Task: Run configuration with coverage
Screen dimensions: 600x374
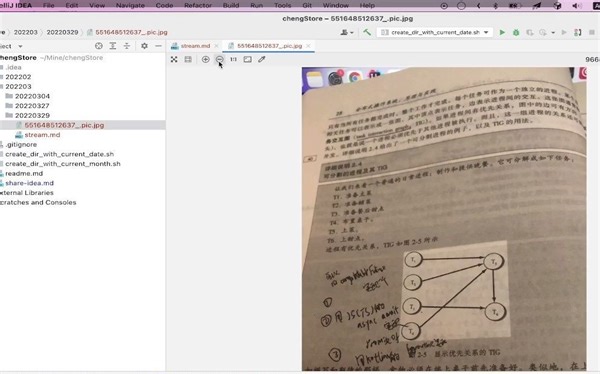Action: pyautogui.click(x=530, y=33)
